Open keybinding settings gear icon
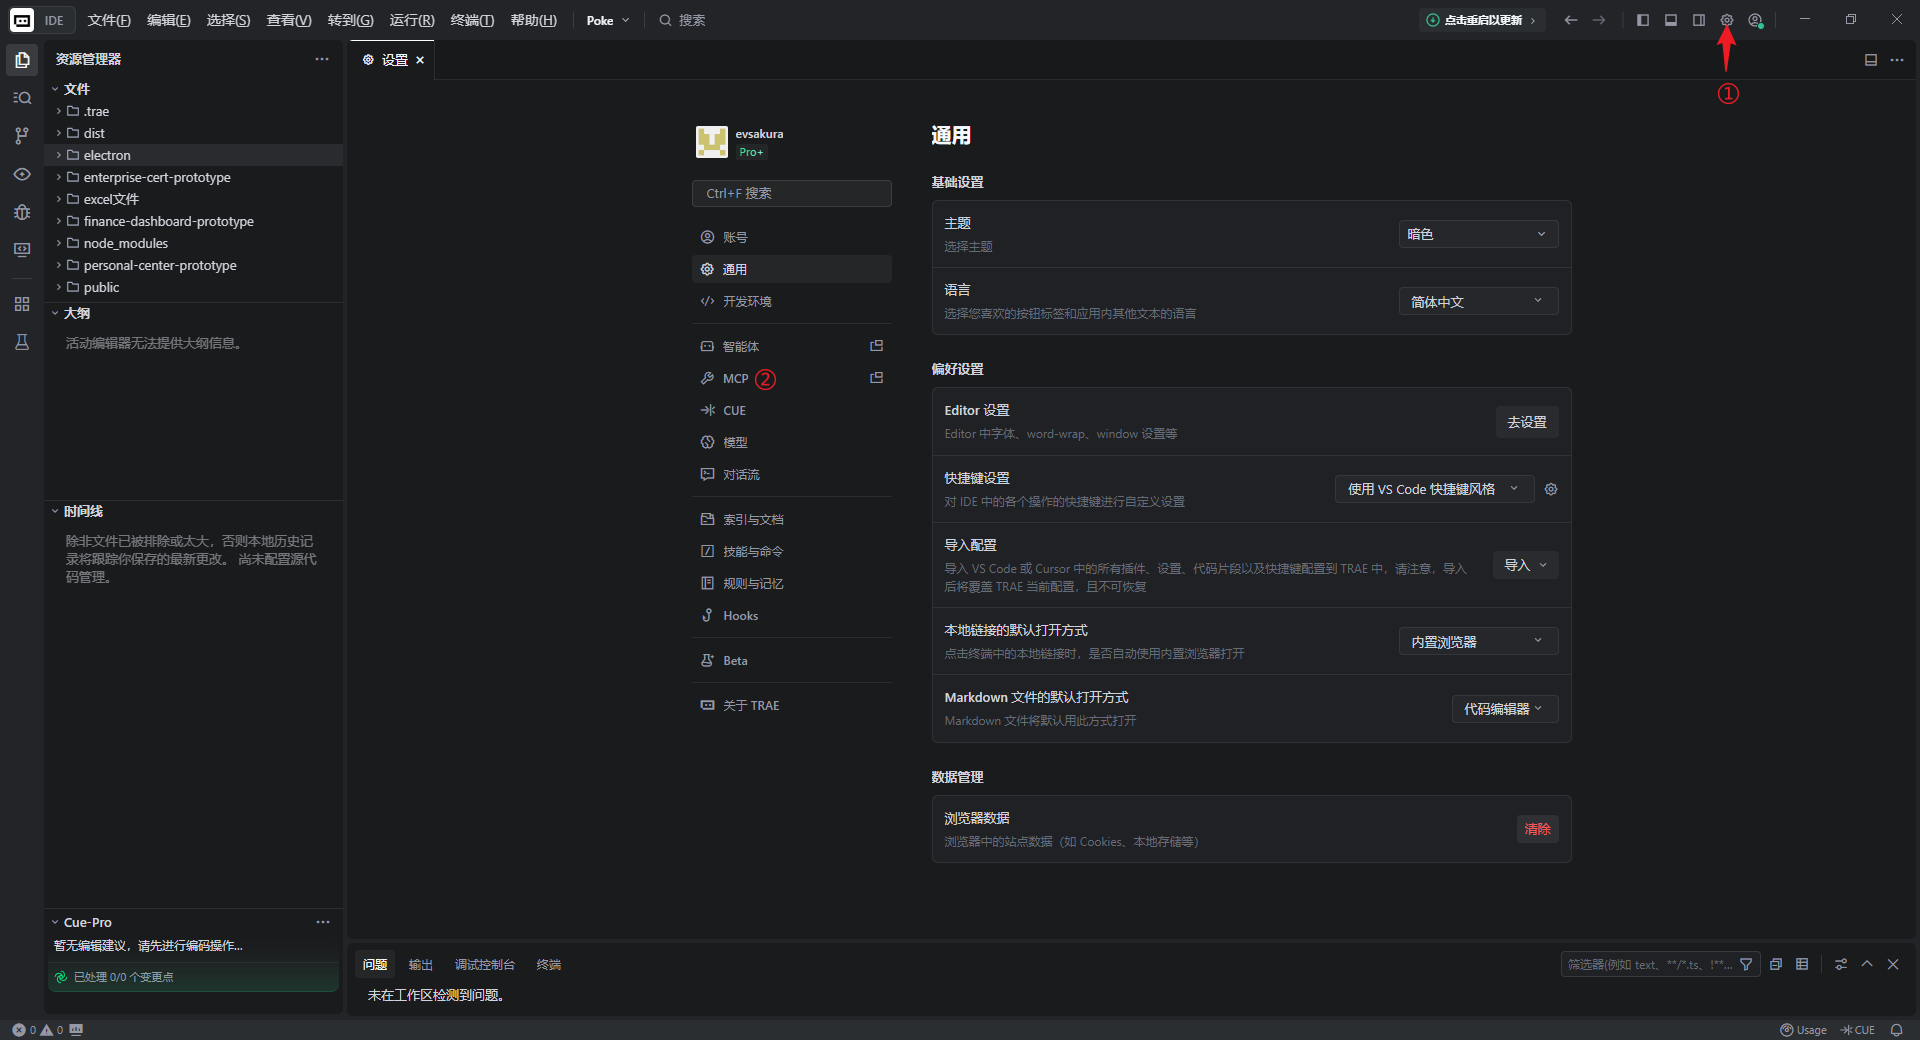The height and width of the screenshot is (1040, 1920). point(1551,489)
